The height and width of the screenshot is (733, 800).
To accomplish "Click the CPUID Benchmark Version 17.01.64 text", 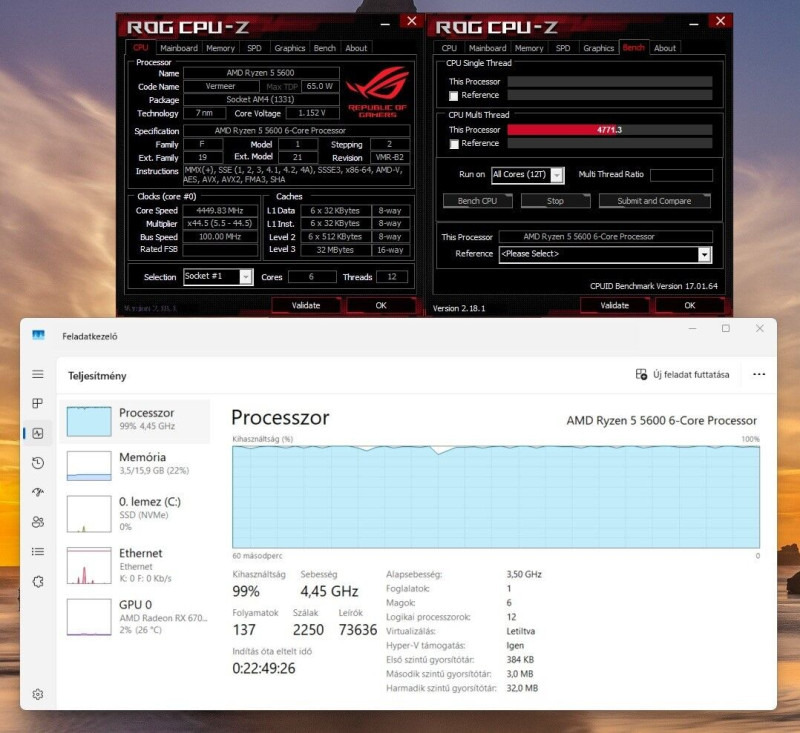I will [654, 286].
